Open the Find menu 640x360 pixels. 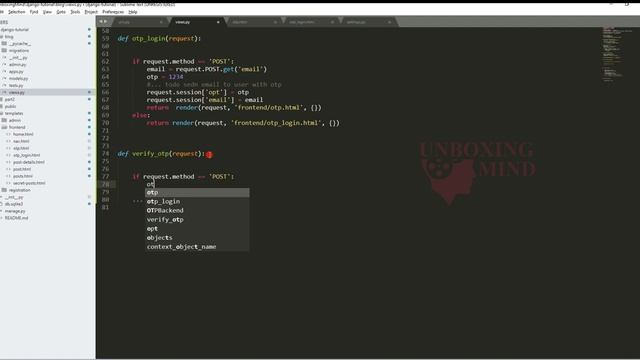pyautogui.click(x=34, y=12)
